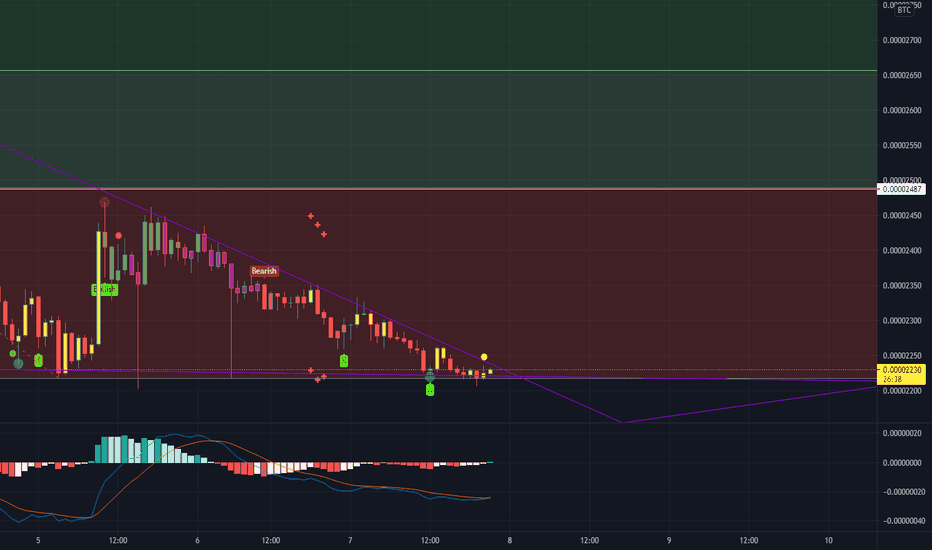Click the 0.00002400 price axis label
The image size is (932, 550).
pyautogui.click(x=902, y=251)
